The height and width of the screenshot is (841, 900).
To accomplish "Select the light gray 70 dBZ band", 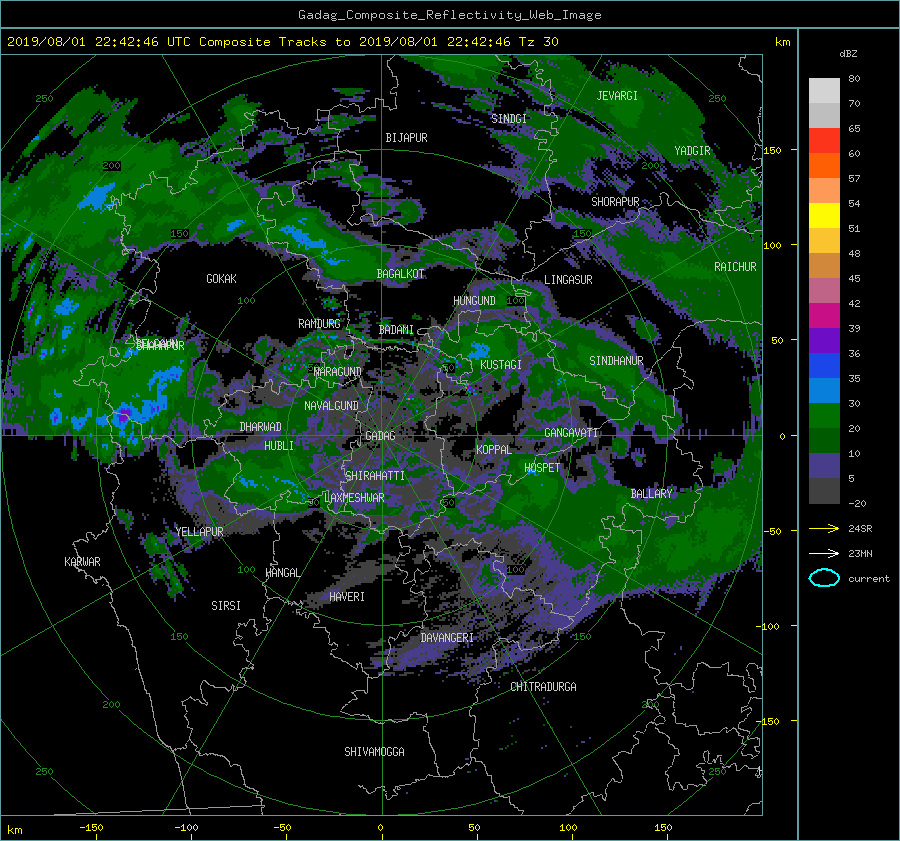I will 824,91.
